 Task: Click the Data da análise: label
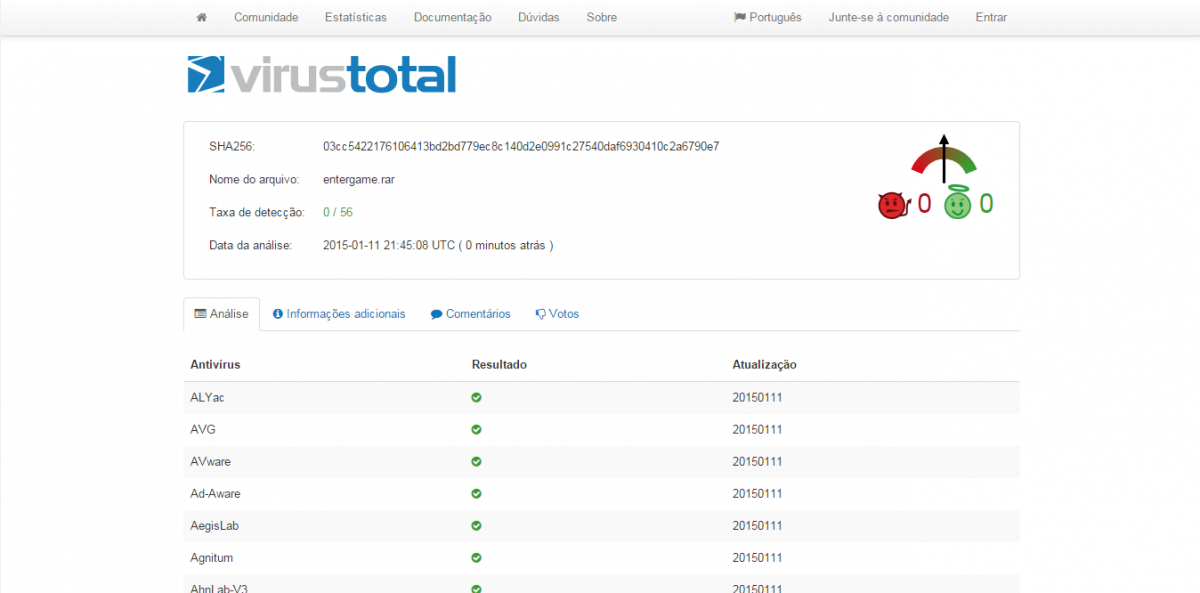click(250, 245)
